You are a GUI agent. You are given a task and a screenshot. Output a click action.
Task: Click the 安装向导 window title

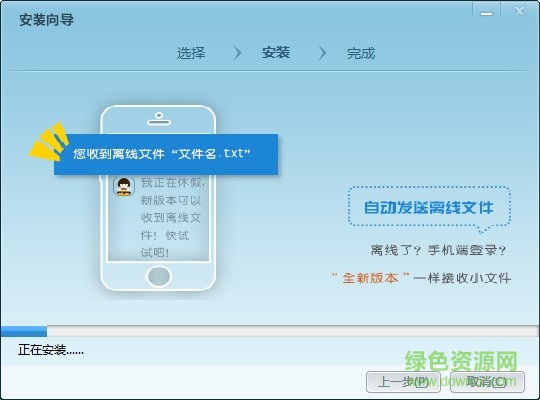[x=46, y=20]
